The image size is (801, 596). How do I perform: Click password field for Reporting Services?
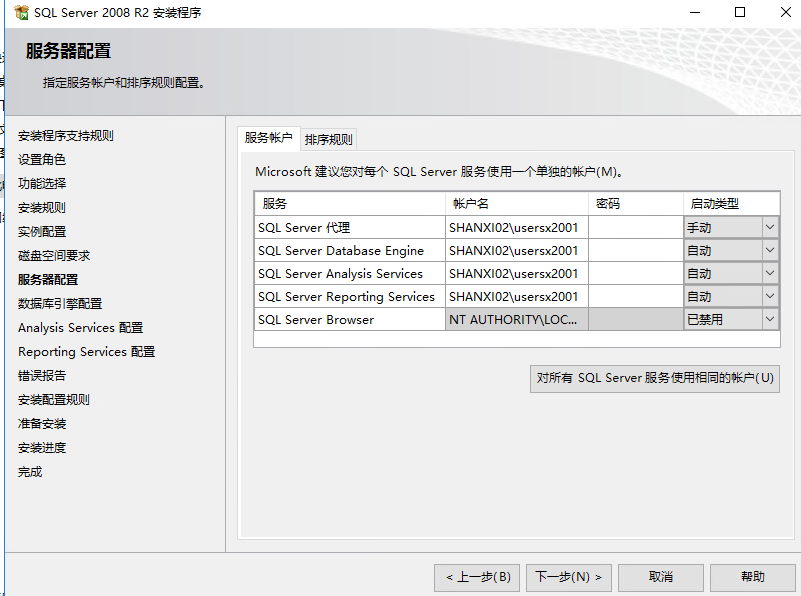click(635, 296)
